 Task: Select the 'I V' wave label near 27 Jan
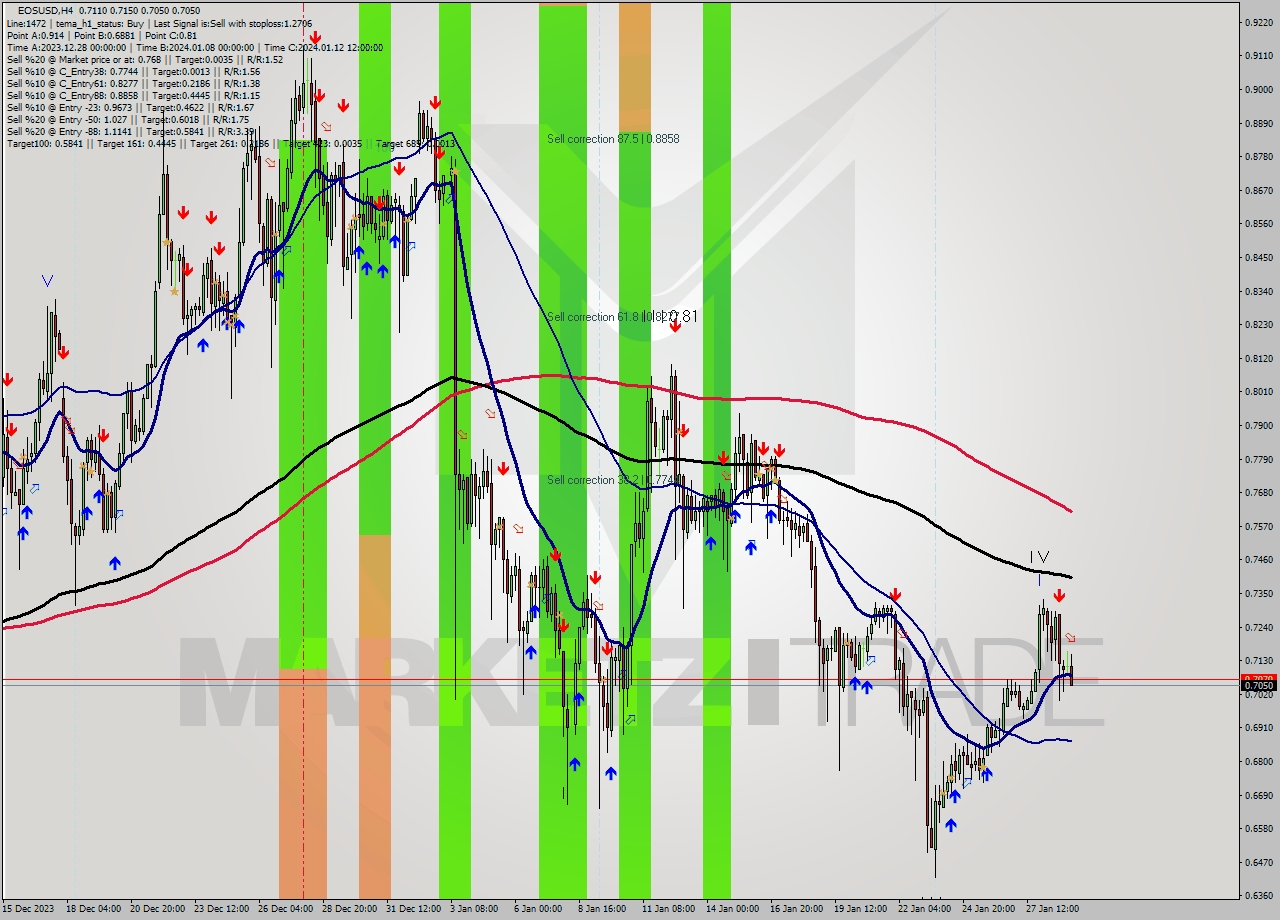pyautogui.click(x=1040, y=557)
